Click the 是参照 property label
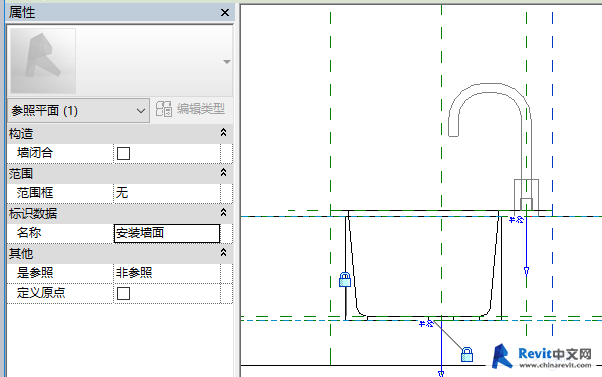 pyautogui.click(x=35, y=273)
